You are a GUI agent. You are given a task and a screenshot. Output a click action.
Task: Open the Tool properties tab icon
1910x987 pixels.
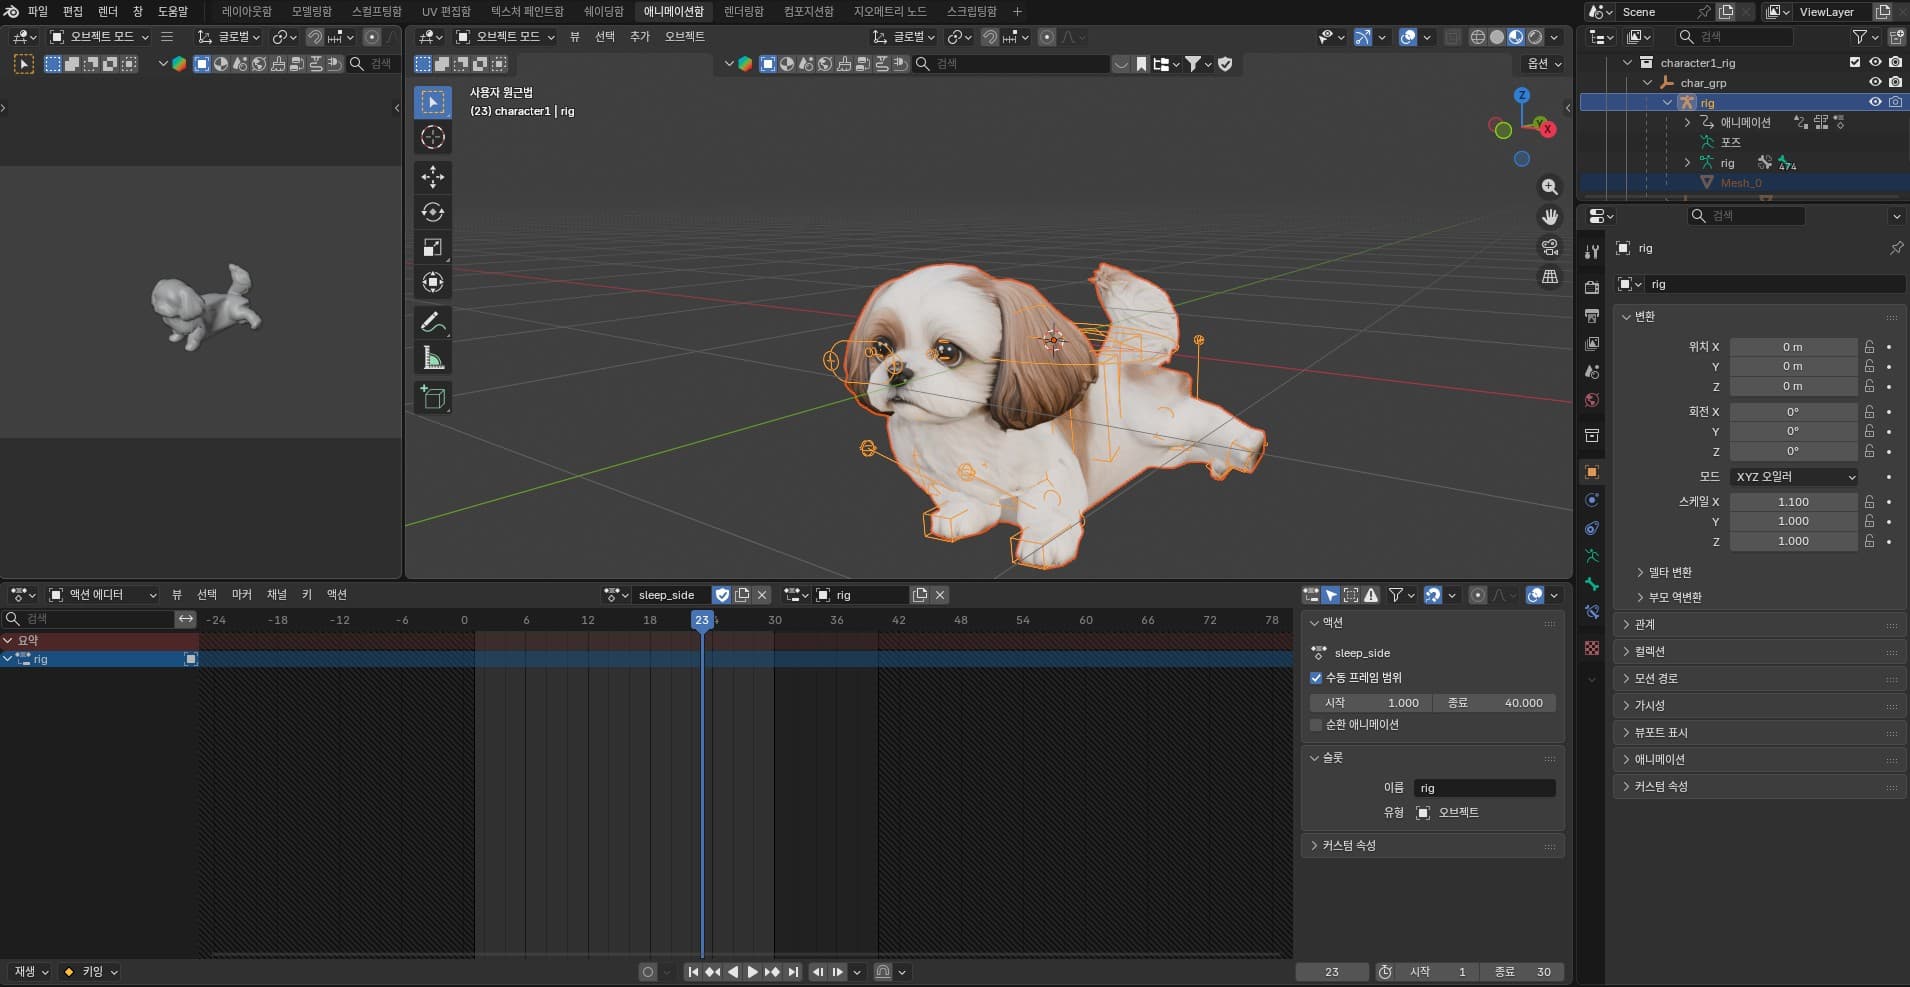click(x=1592, y=252)
